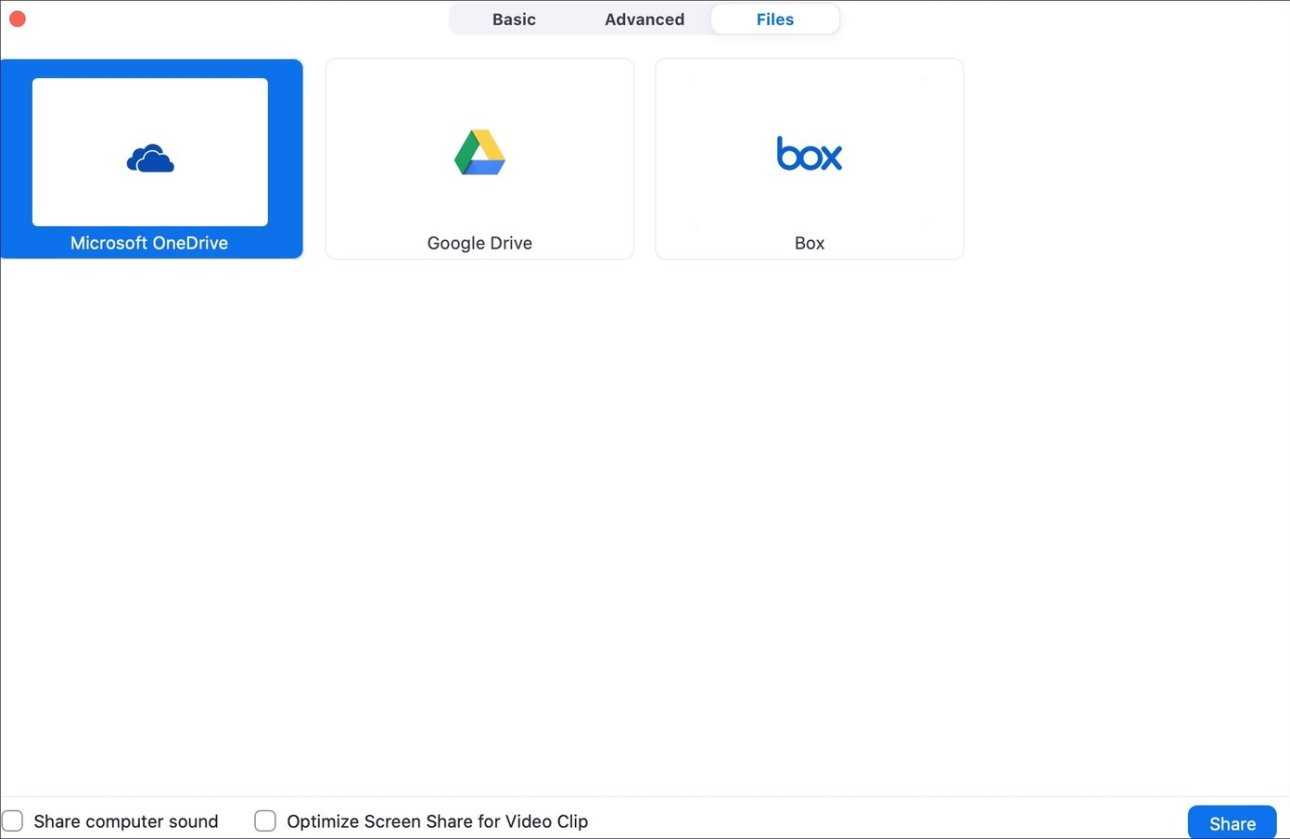The width and height of the screenshot is (1290, 839).
Task: Enable the Share computer sound checkbox
Action: pyautogui.click(x=12, y=821)
